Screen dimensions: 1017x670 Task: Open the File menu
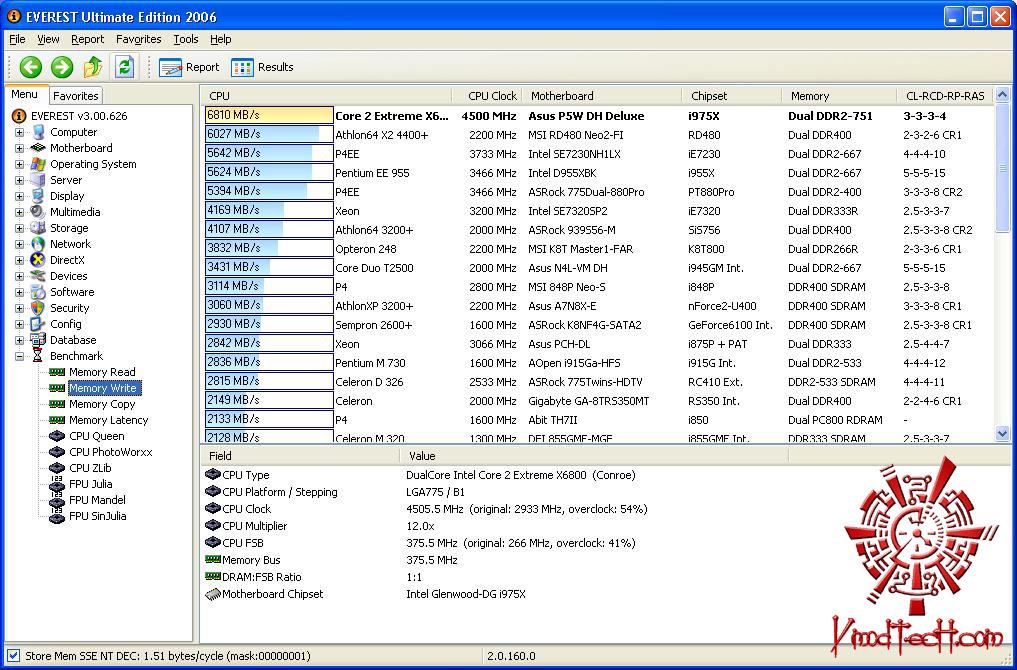(18, 40)
